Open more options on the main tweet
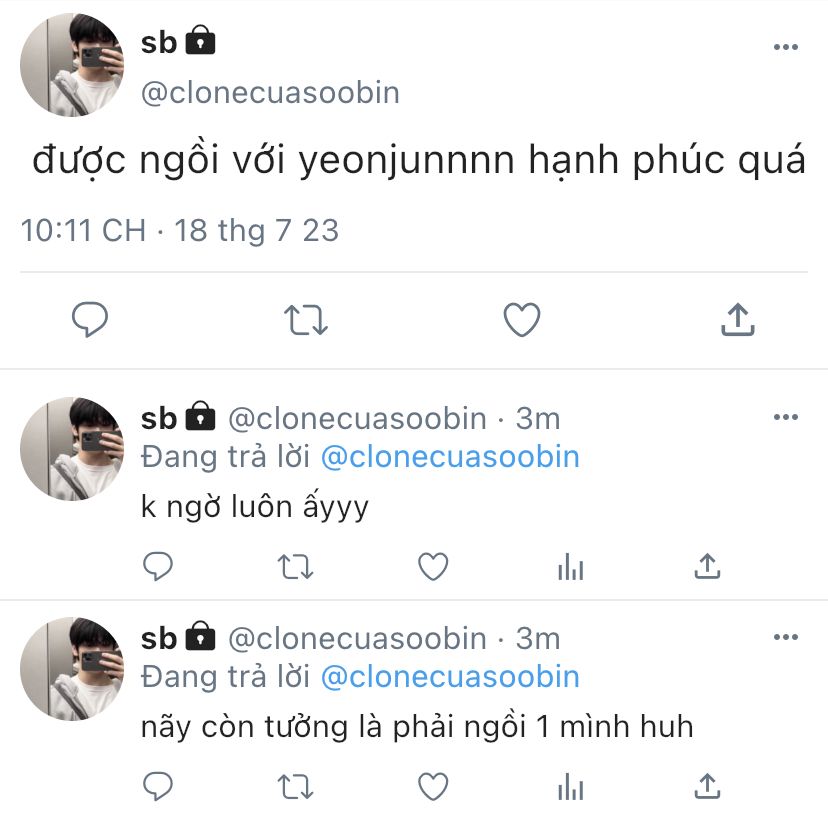 (785, 47)
